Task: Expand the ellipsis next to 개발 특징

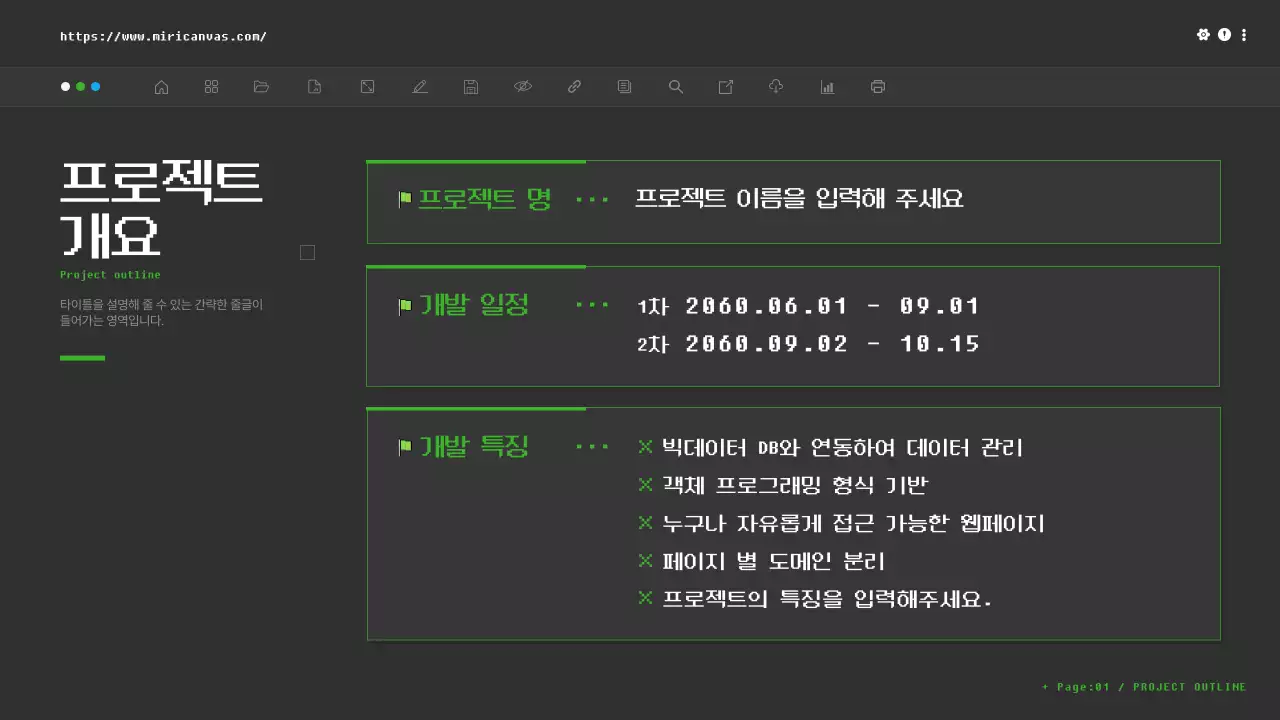Action: point(592,447)
